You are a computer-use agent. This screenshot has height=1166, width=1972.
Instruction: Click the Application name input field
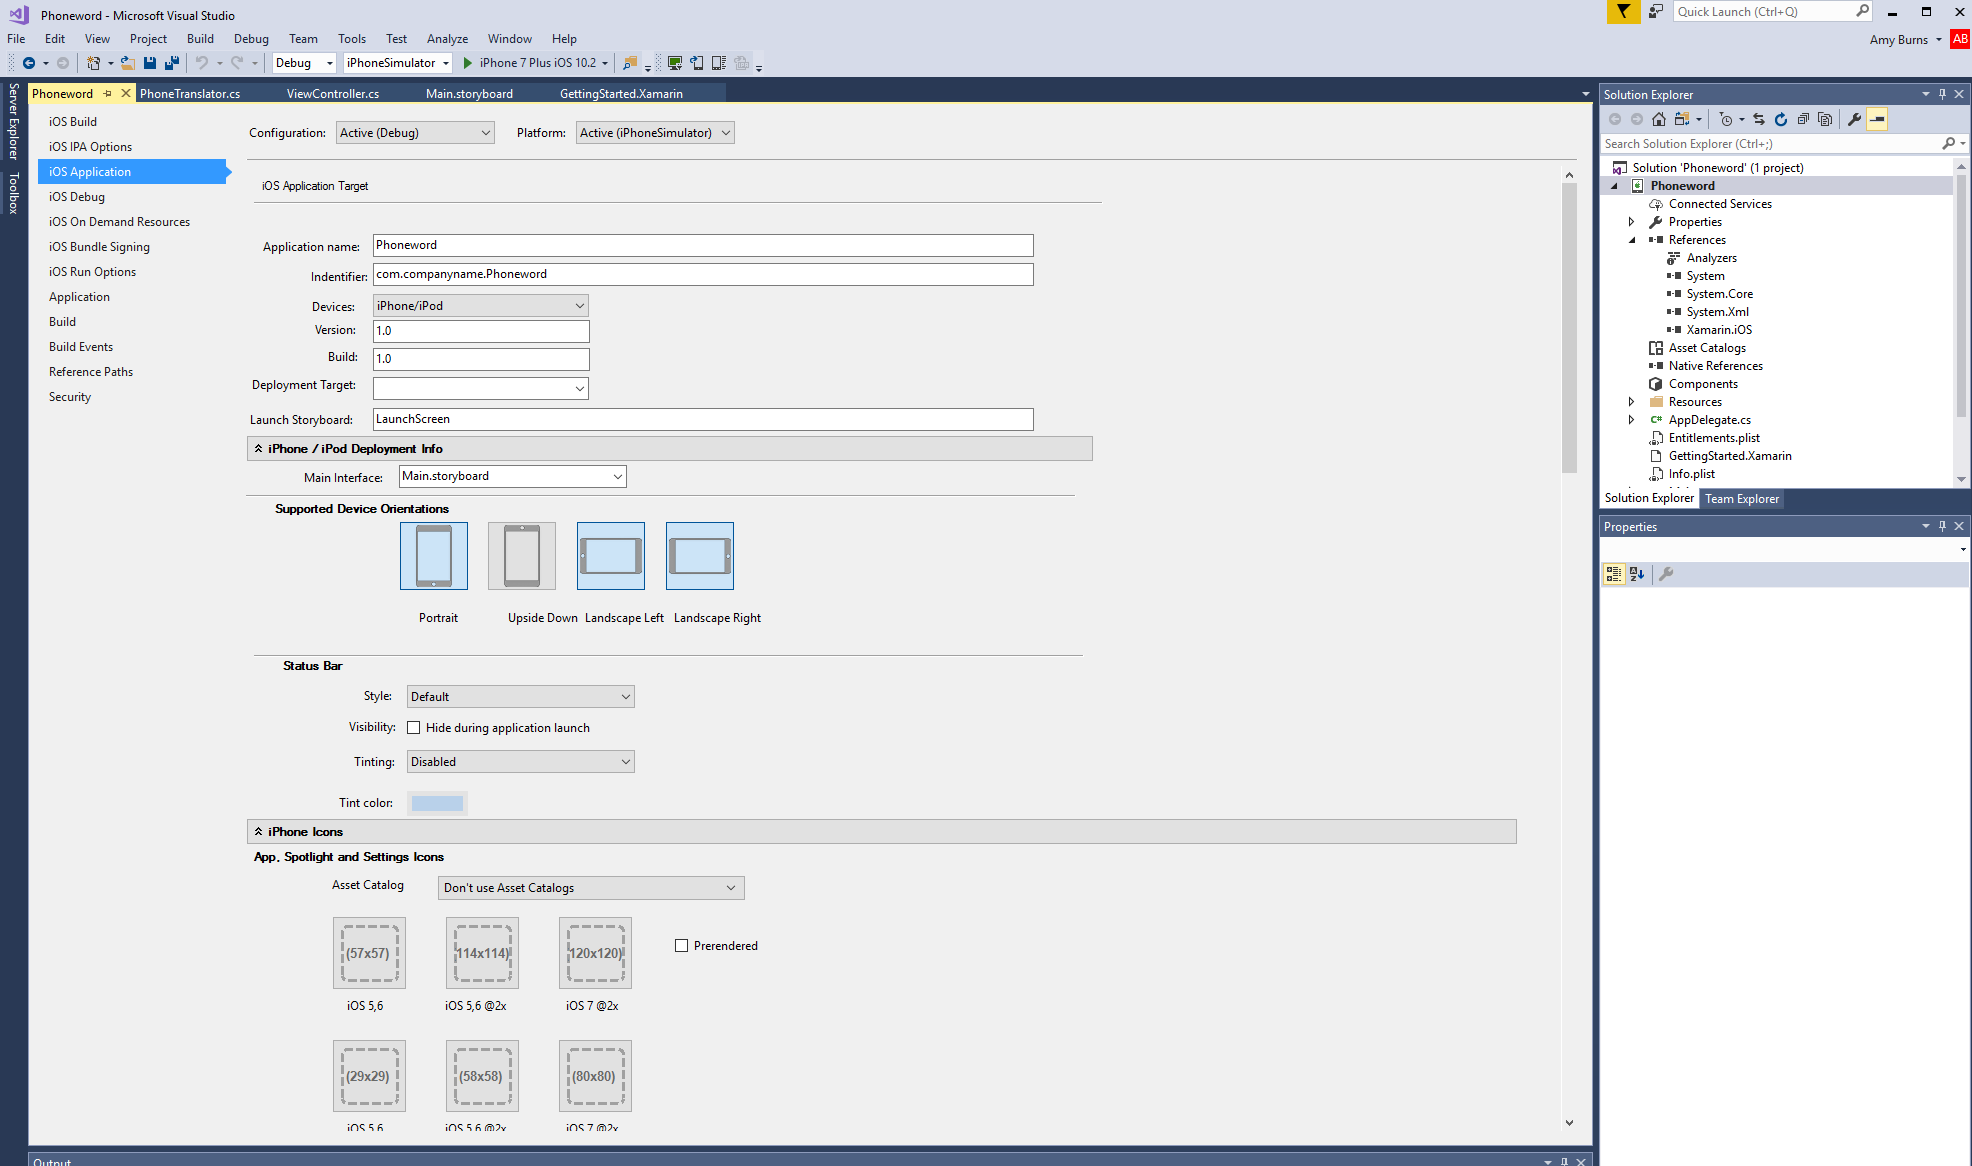click(703, 246)
